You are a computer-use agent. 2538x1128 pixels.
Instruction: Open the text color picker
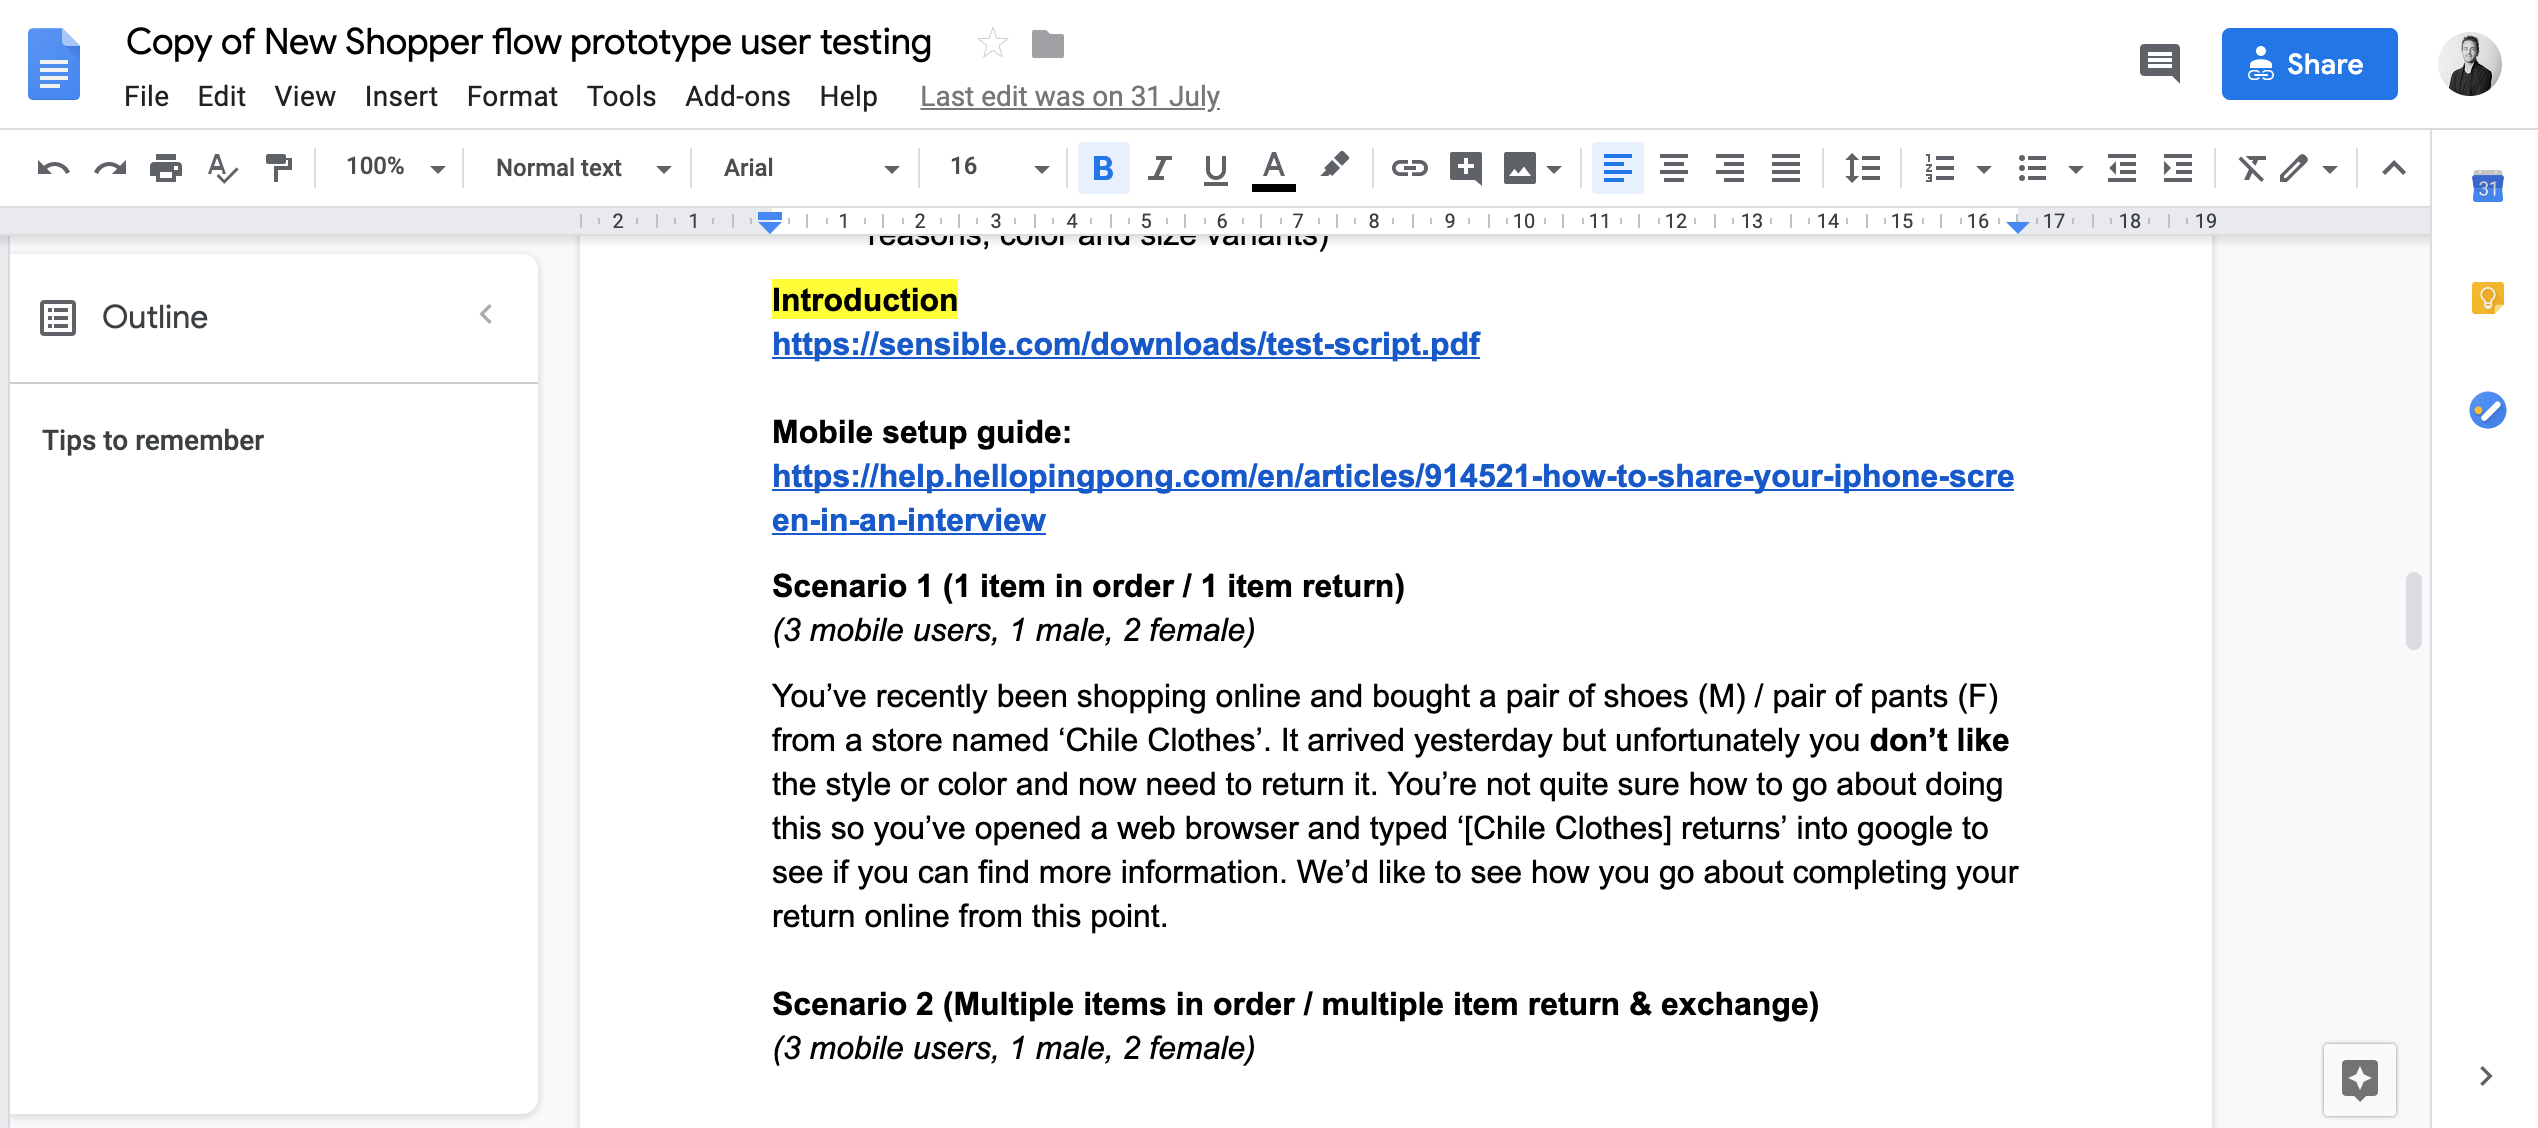coord(1273,168)
